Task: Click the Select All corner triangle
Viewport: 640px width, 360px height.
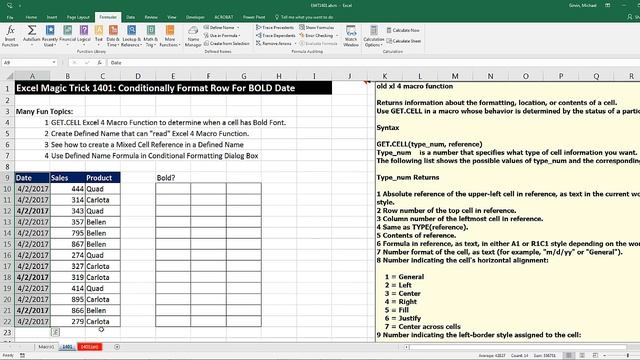Action: tap(9, 76)
